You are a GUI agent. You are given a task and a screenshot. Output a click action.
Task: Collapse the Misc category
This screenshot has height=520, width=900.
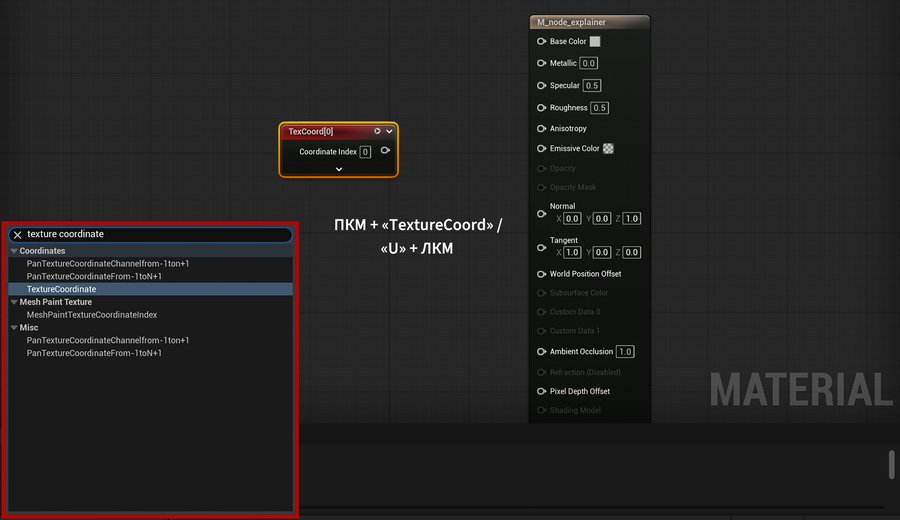tap(14, 327)
